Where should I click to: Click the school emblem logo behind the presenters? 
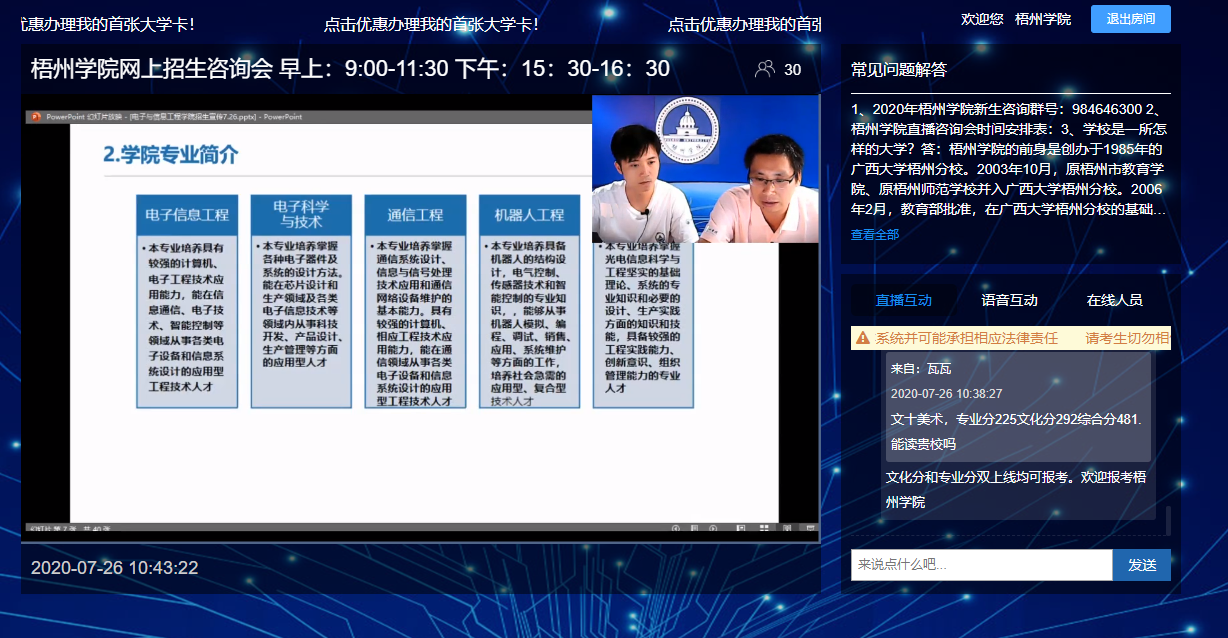coord(688,128)
